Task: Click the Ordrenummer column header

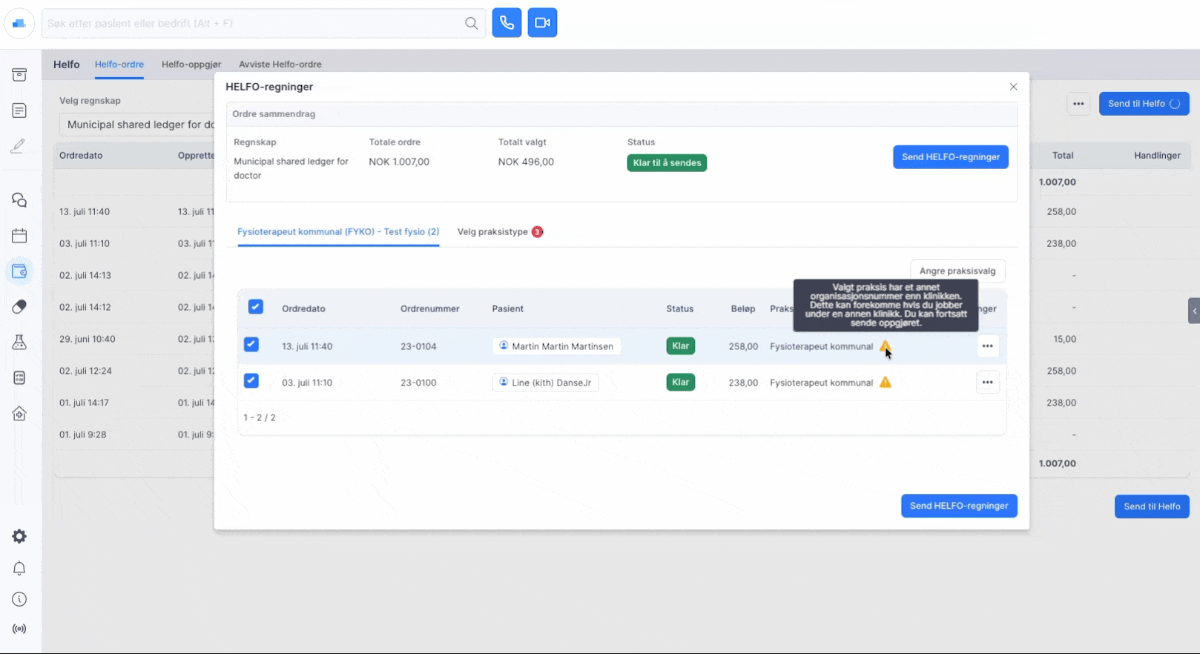Action: (430, 309)
